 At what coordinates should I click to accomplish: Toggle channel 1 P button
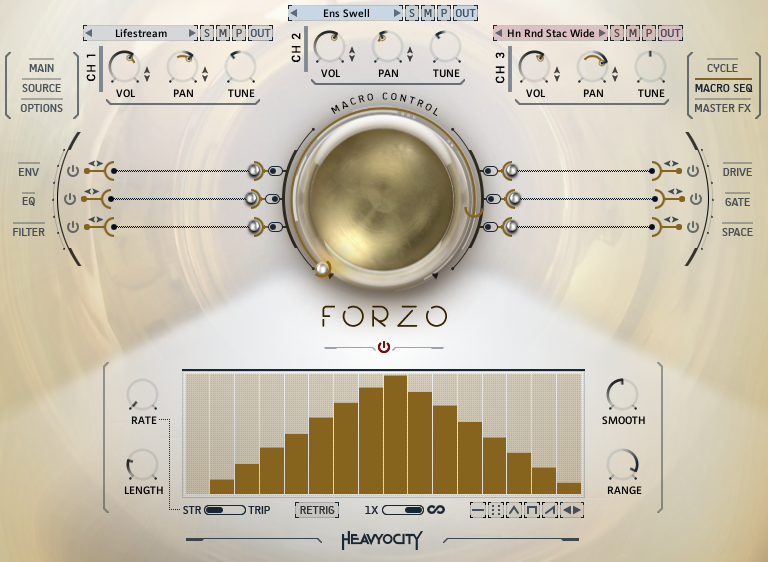pos(239,33)
